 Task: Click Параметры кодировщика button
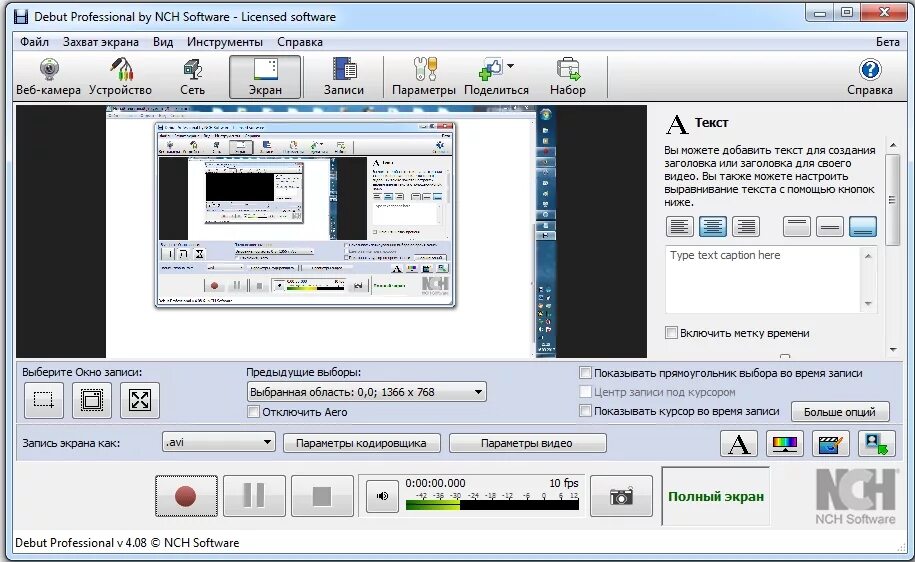(x=361, y=443)
